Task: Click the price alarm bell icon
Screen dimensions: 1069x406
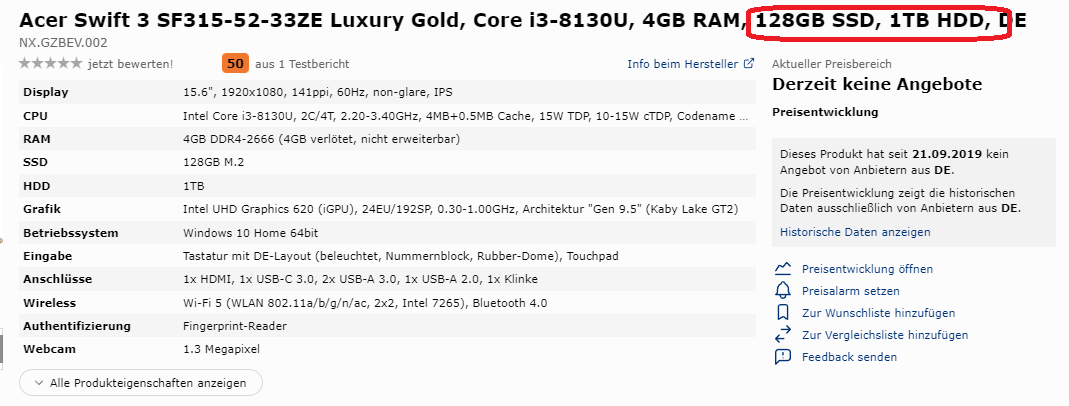Action: coord(783,291)
